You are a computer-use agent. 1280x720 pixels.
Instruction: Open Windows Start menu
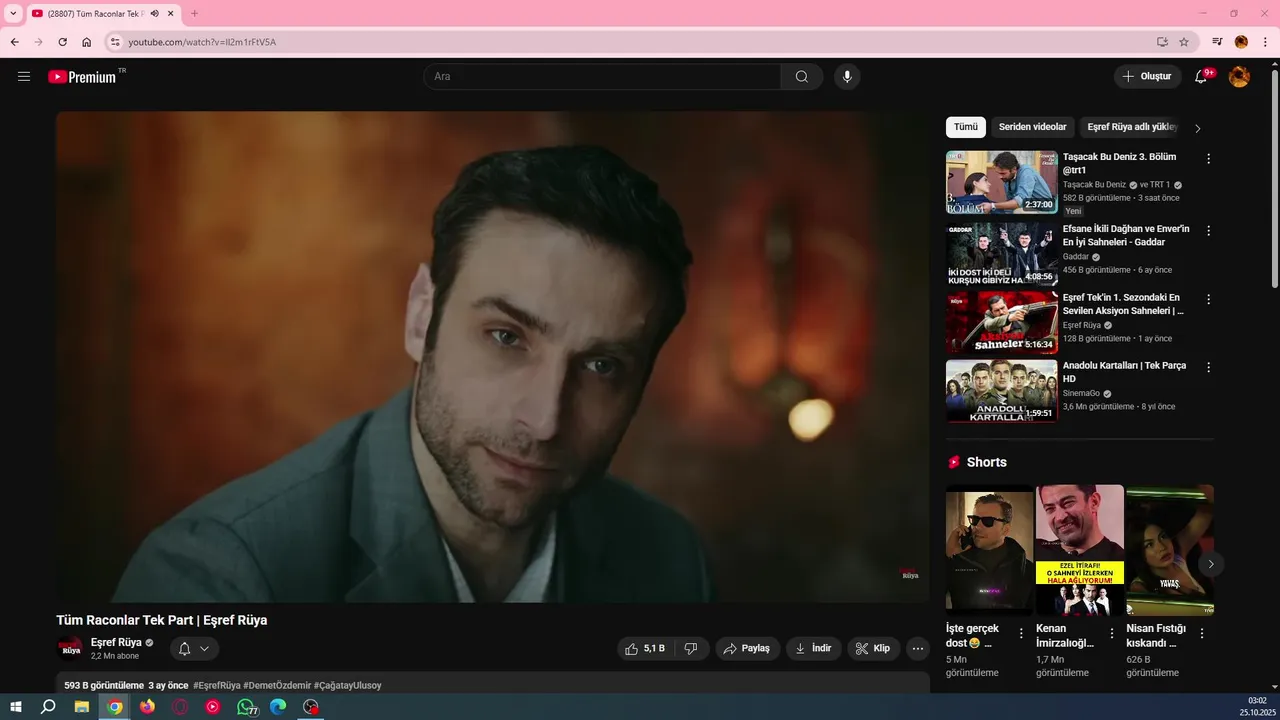16,706
